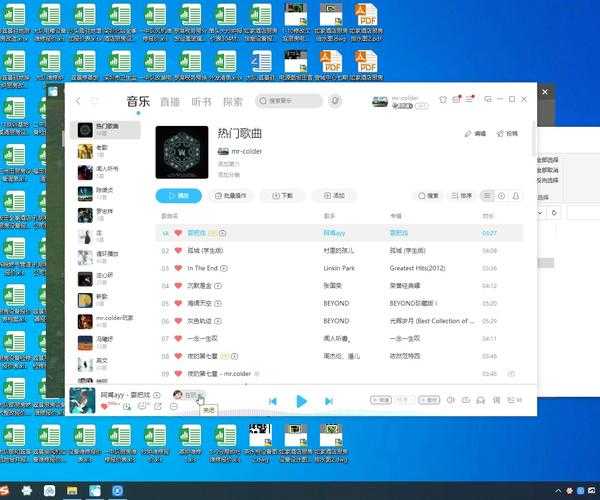This screenshot has width=600, height=500.
Task: Click the music search input field
Action: (289, 101)
